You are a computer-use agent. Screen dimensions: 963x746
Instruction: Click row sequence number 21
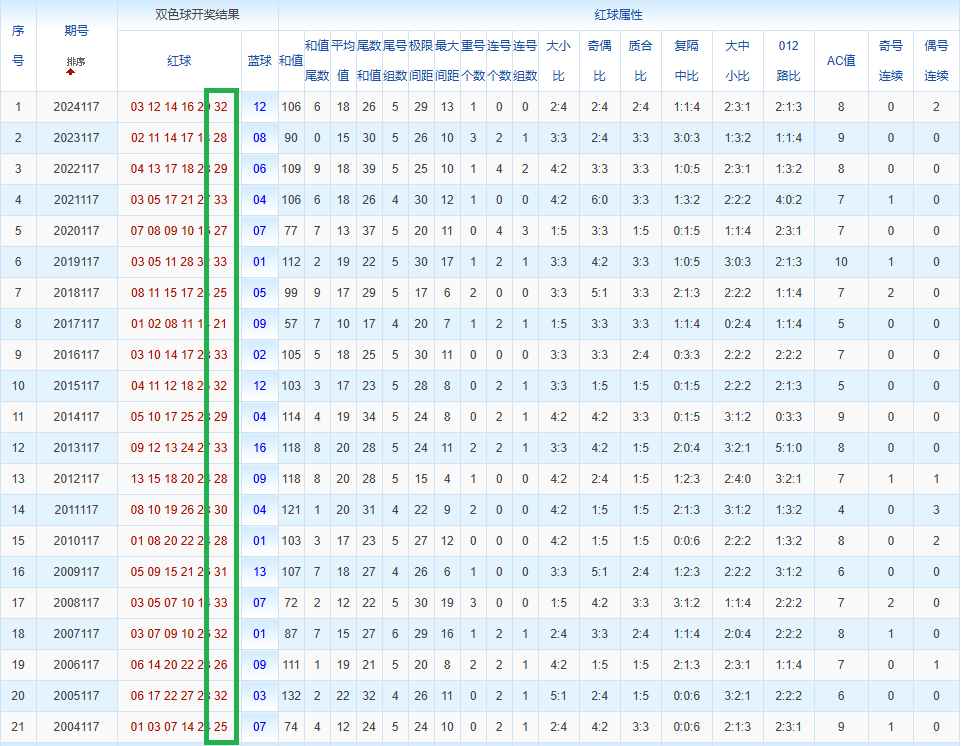click(x=18, y=727)
